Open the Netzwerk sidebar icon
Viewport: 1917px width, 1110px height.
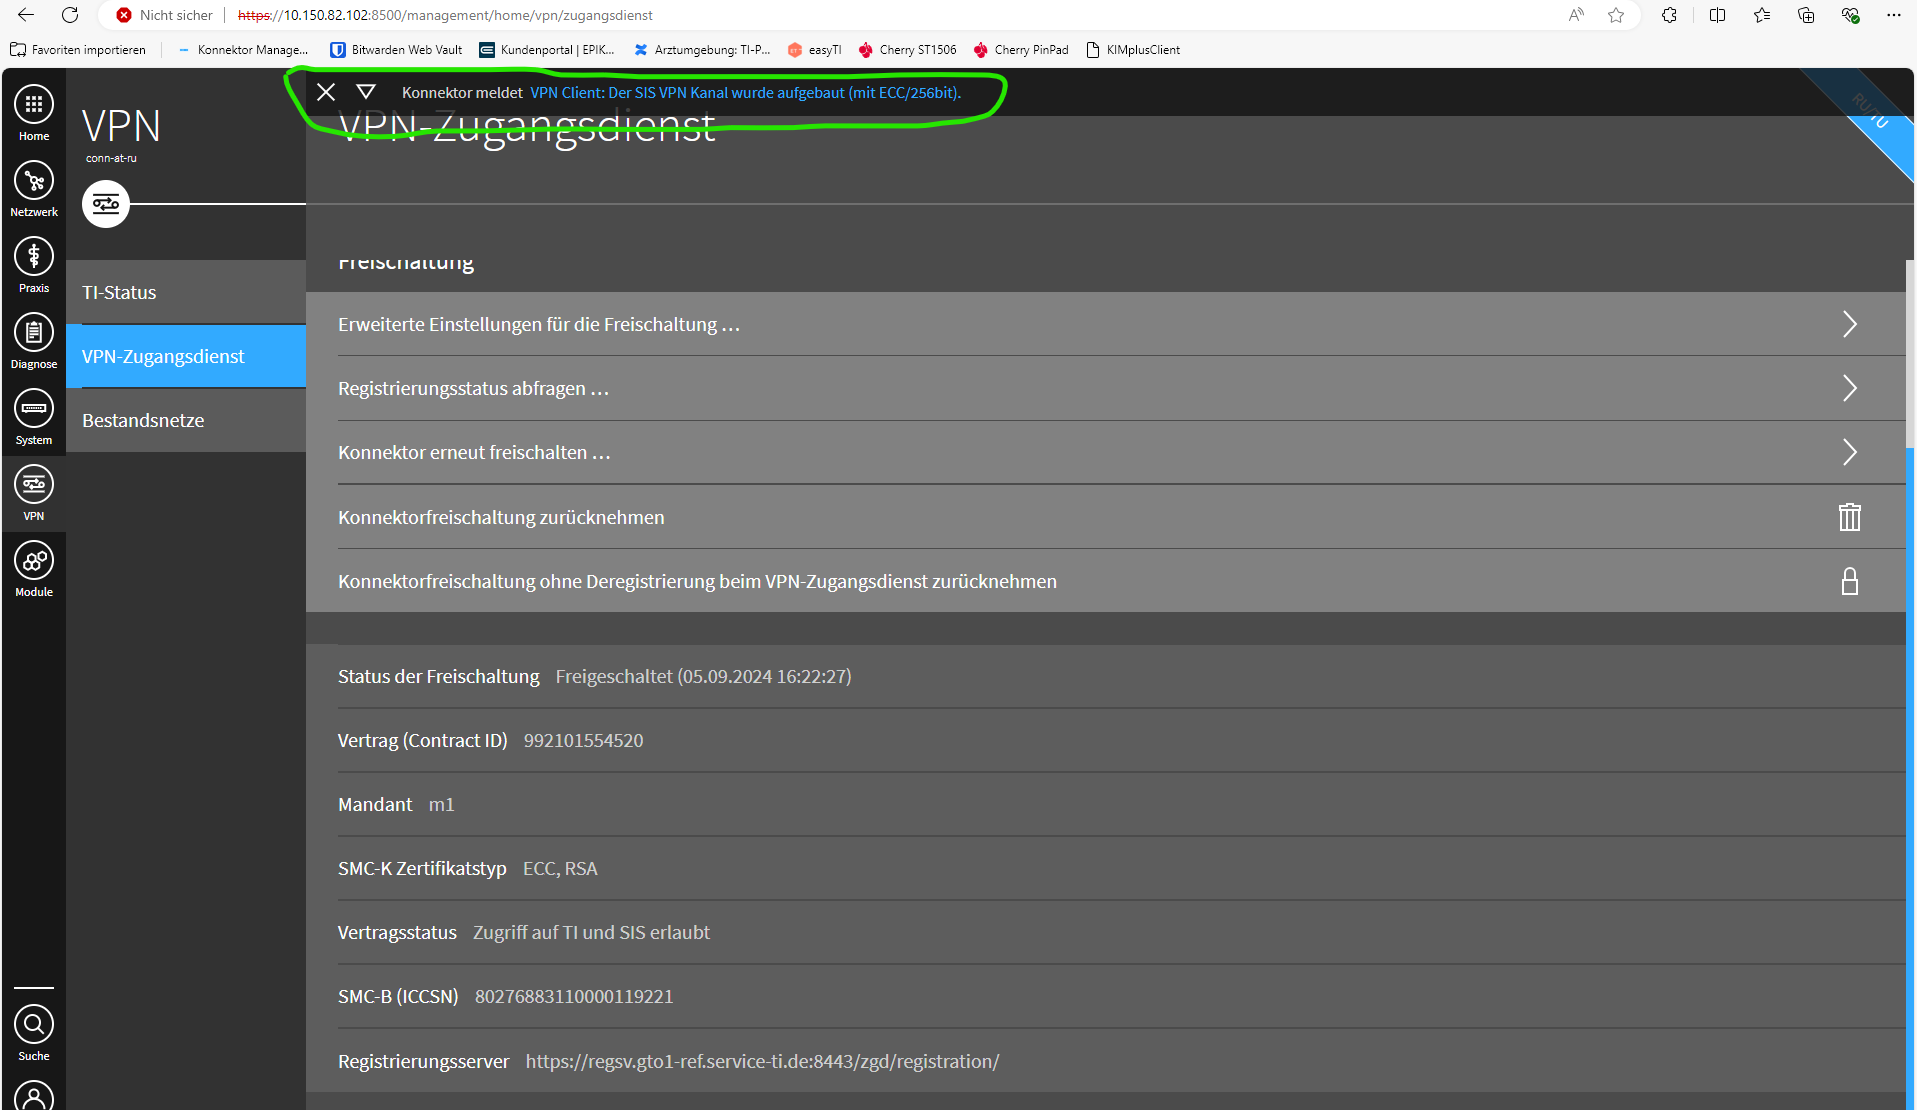click(34, 181)
